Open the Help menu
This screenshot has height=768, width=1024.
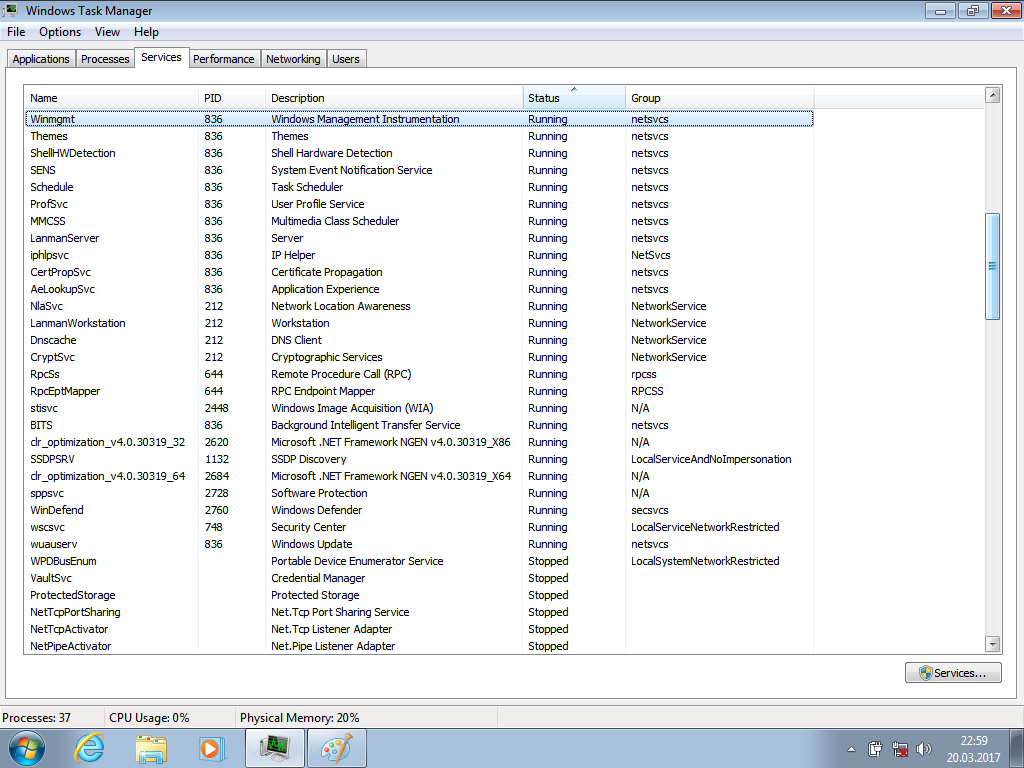pos(146,32)
